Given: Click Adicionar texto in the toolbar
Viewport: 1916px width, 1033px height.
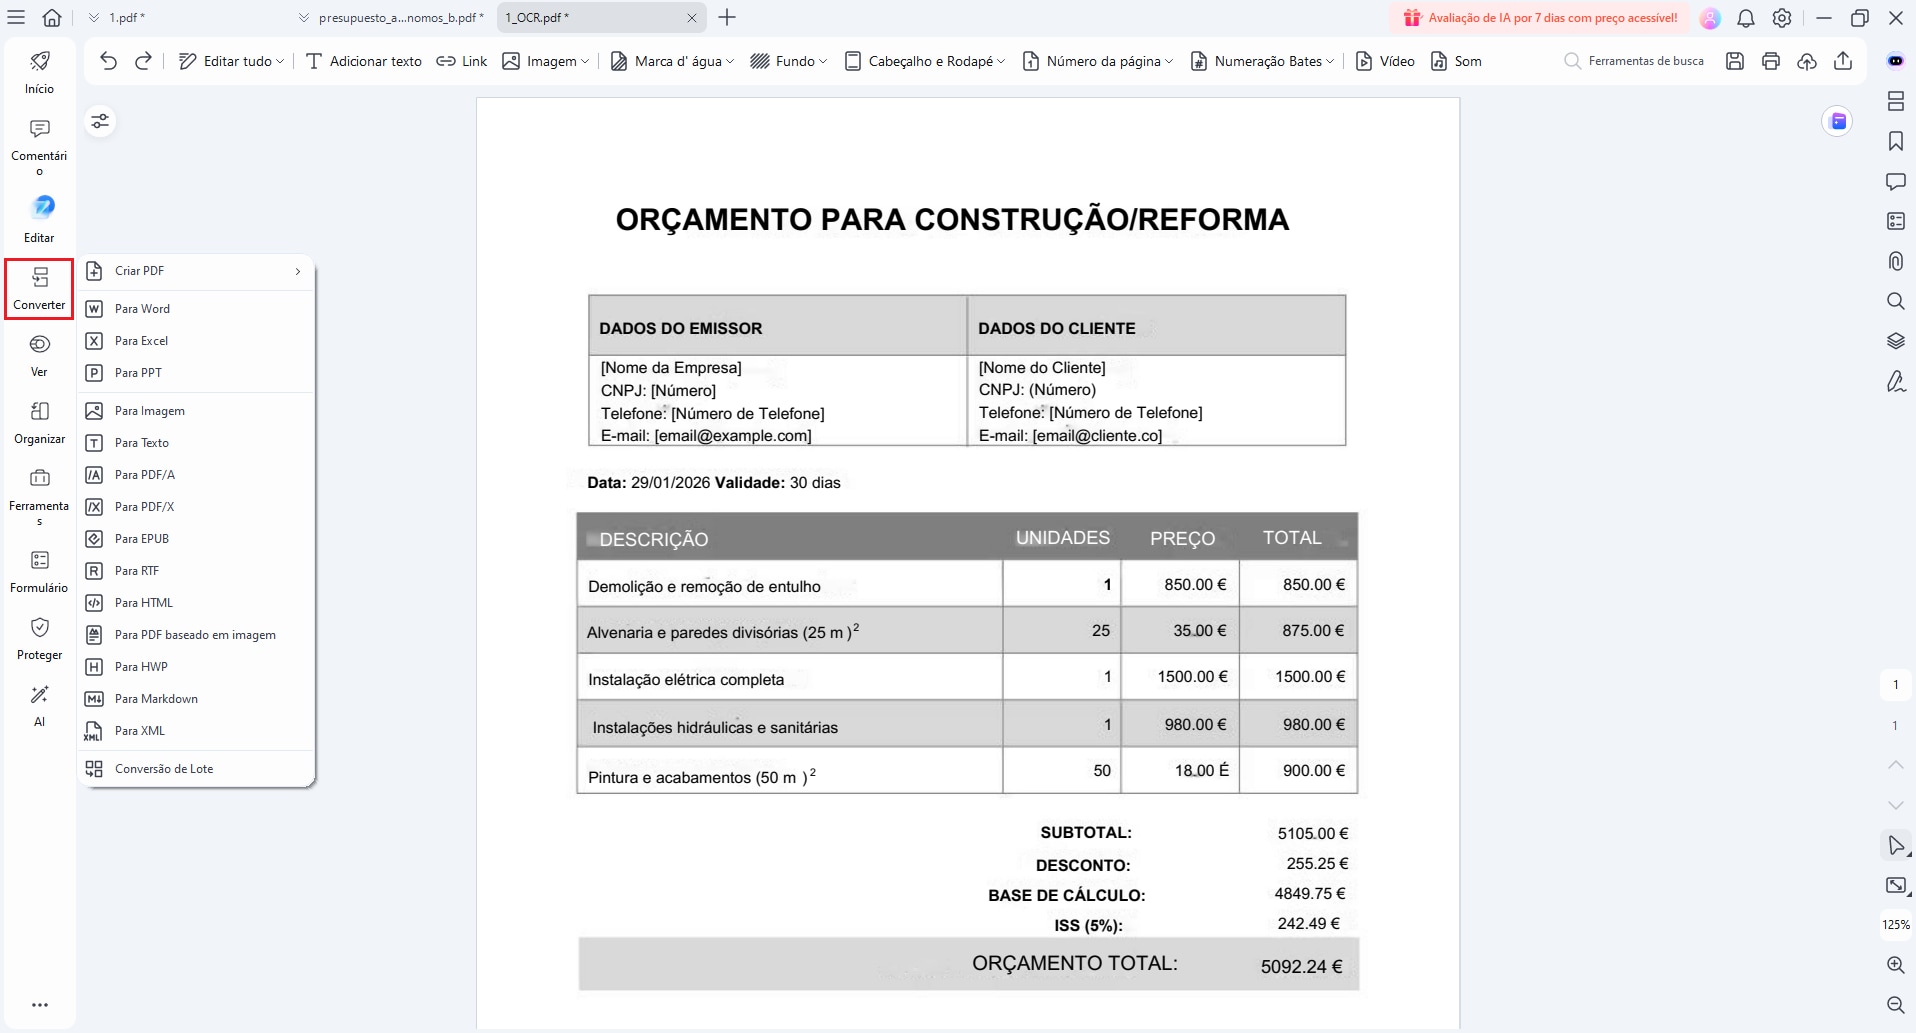Looking at the screenshot, I should (x=364, y=61).
